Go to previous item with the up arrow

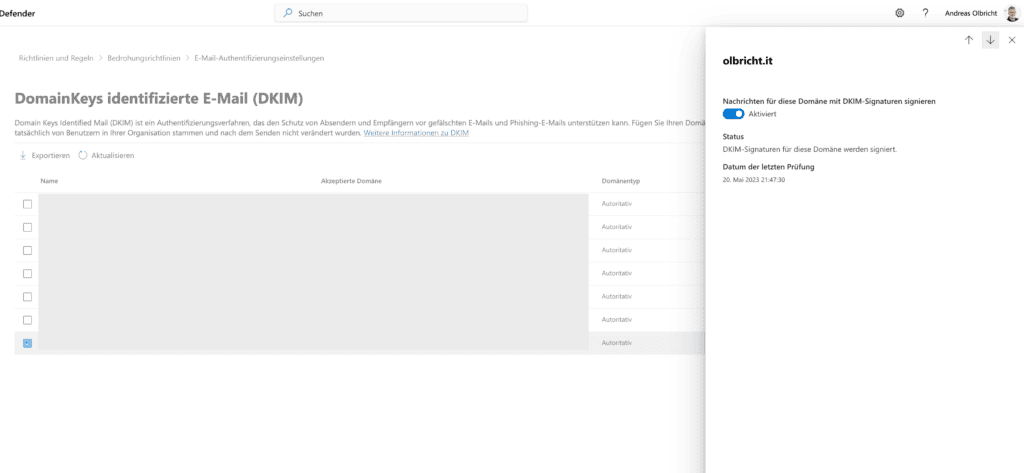coord(968,40)
